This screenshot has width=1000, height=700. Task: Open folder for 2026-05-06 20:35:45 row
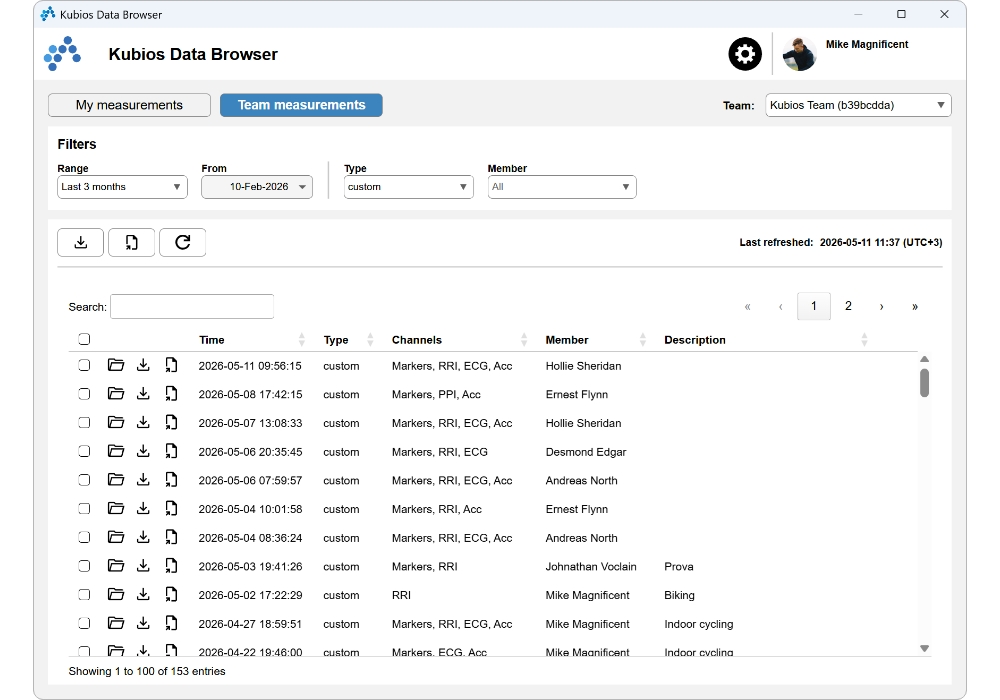click(115, 451)
